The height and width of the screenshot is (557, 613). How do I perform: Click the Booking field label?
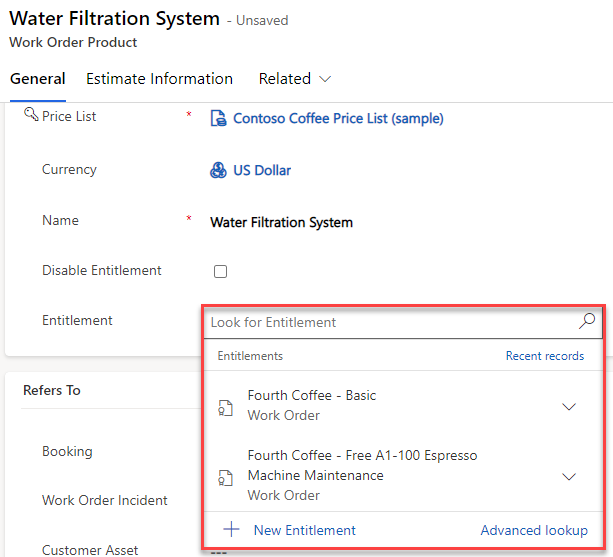click(67, 451)
